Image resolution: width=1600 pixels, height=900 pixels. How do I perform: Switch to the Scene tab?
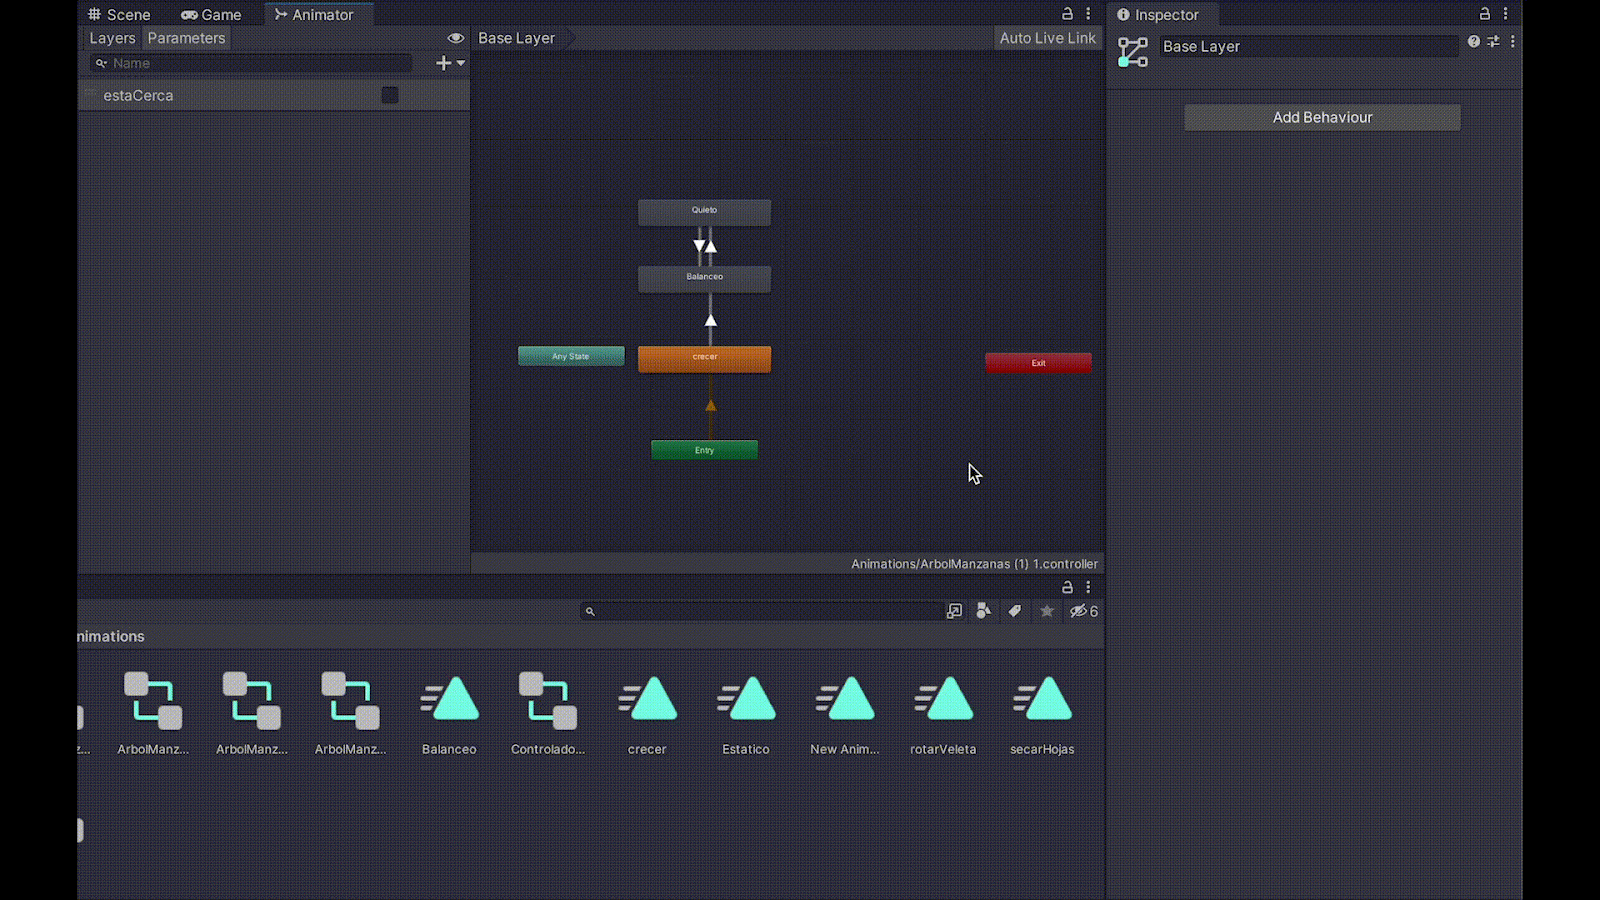(119, 15)
